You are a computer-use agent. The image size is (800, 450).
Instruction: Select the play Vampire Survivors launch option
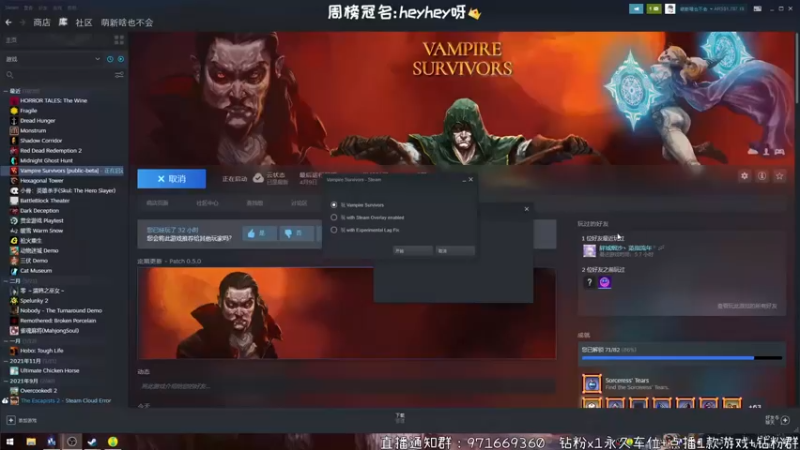coord(334,205)
